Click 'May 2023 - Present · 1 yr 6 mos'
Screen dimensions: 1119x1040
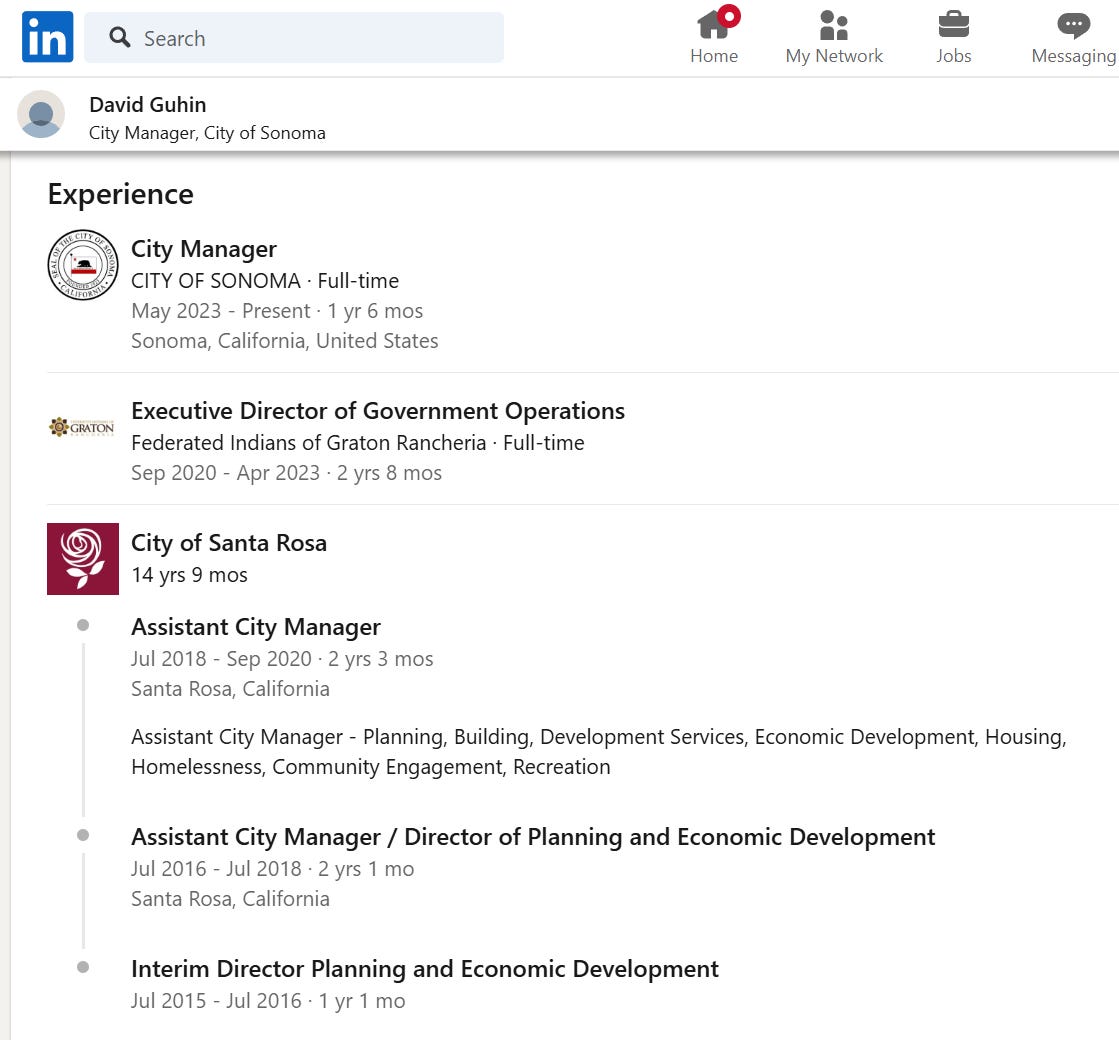pyautogui.click(x=277, y=311)
